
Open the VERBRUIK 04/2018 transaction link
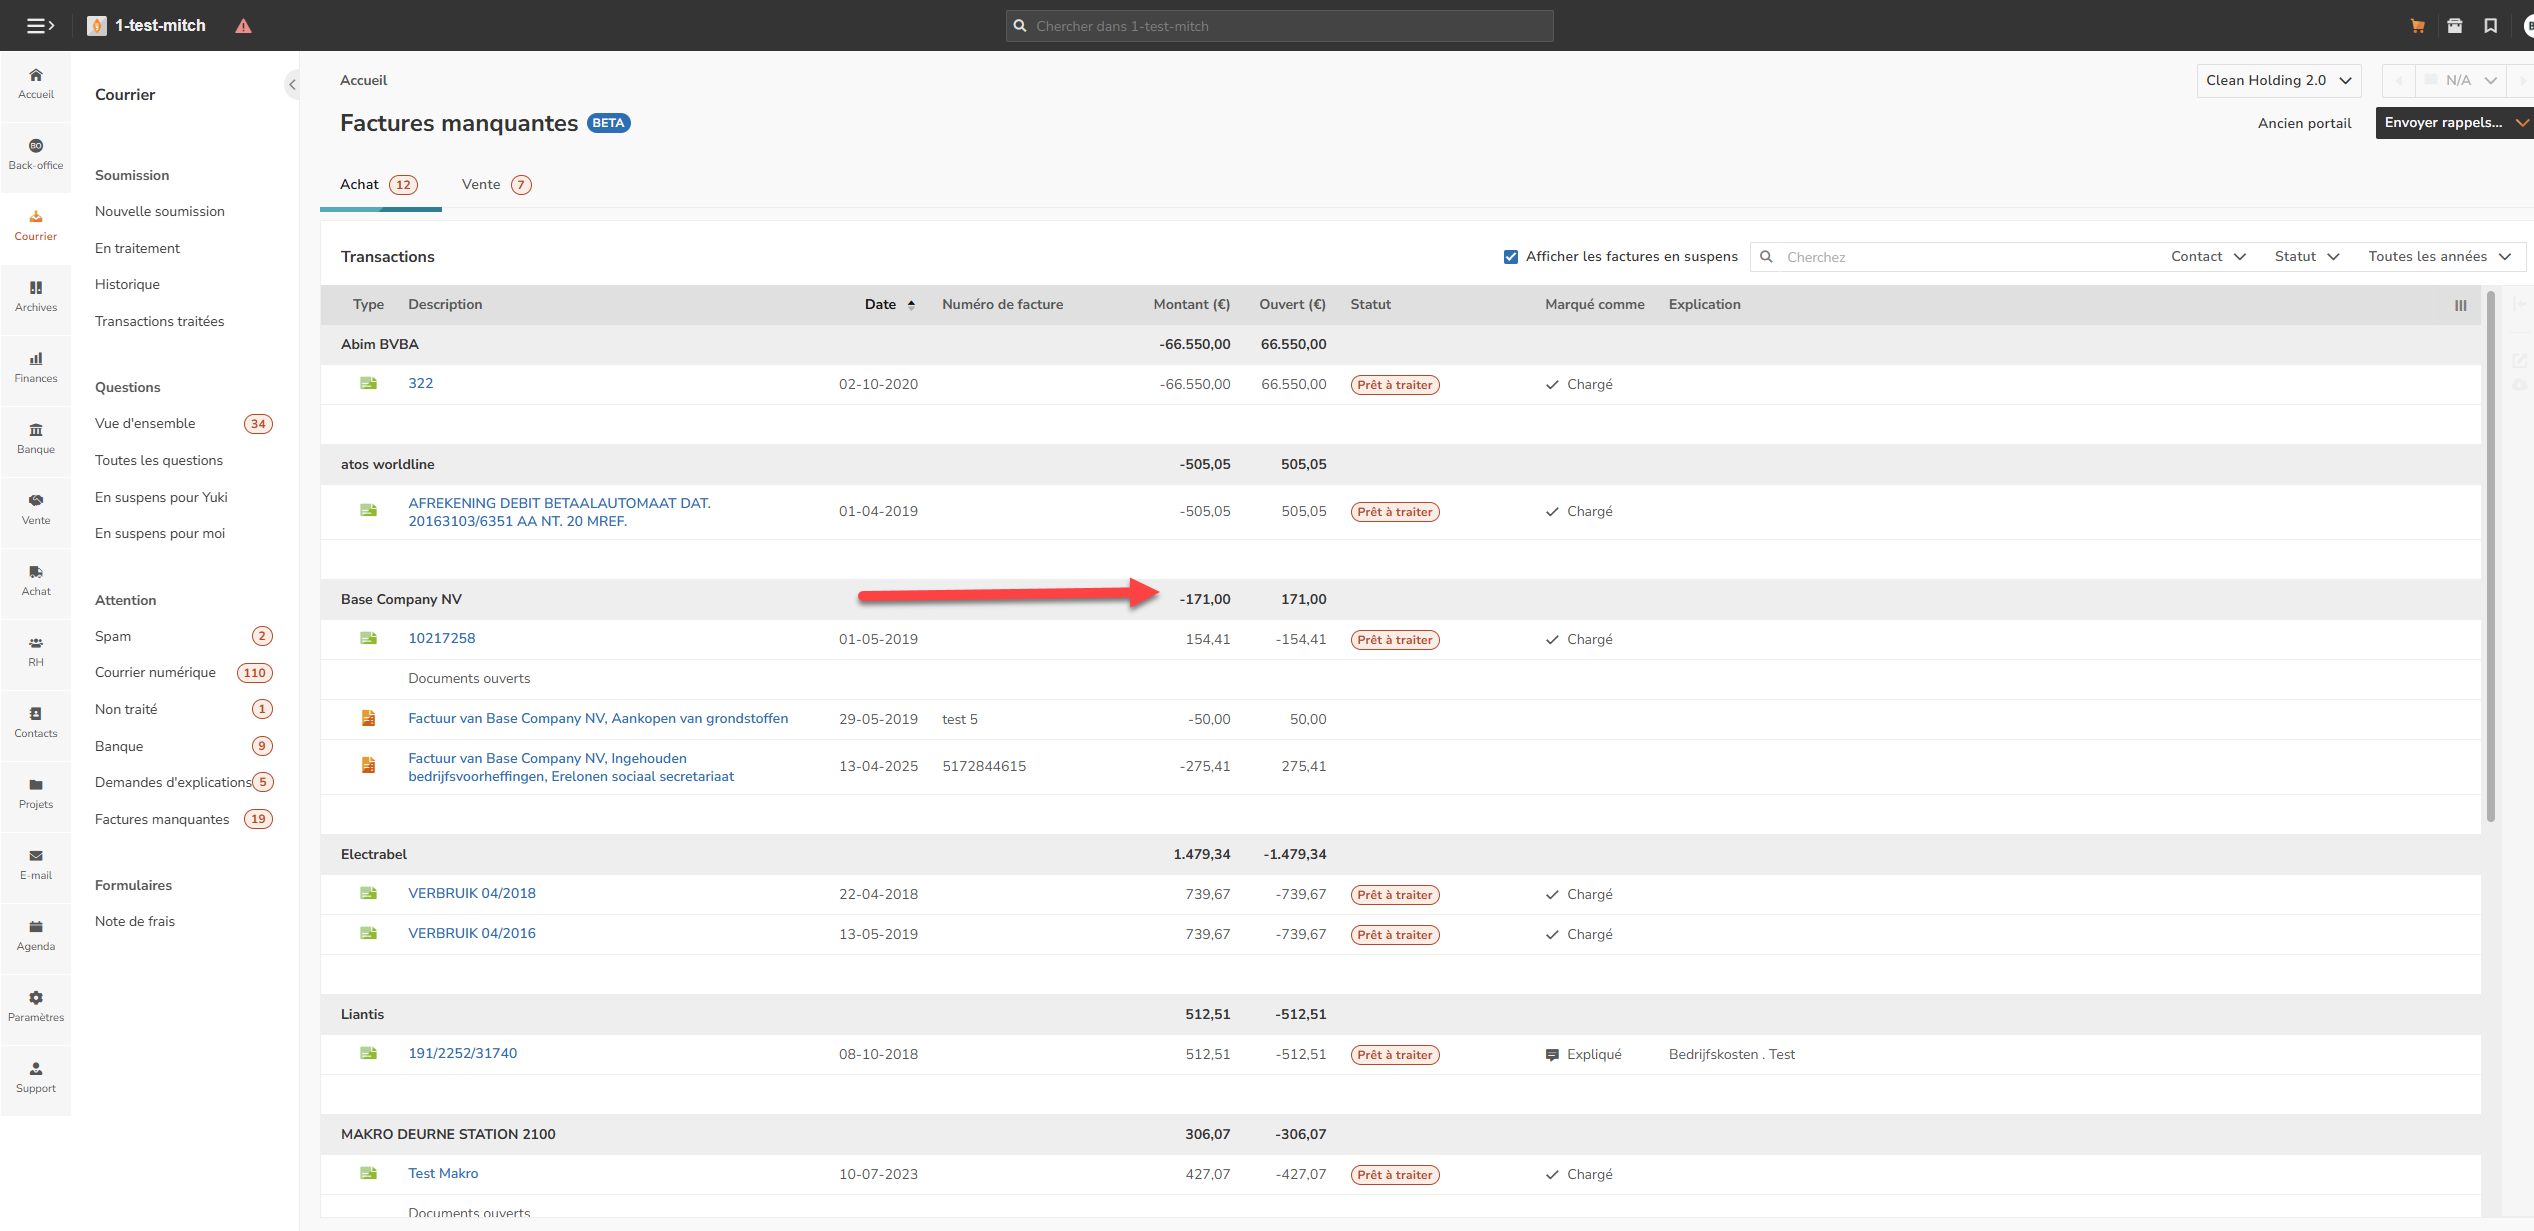point(472,893)
